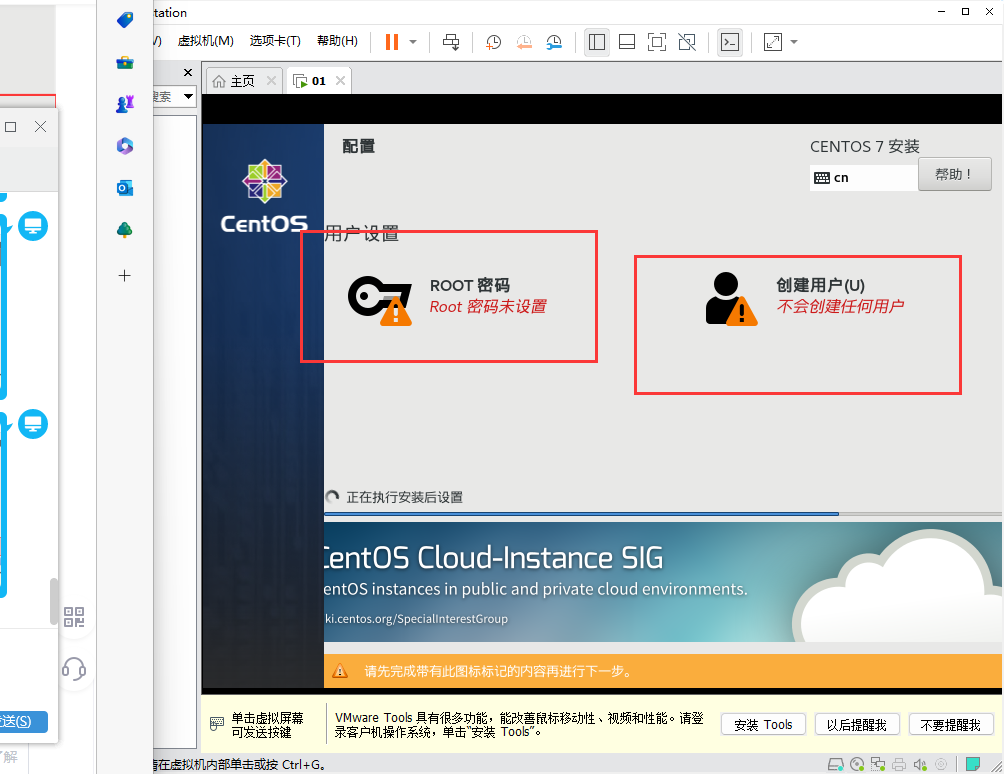Open the Outlook icon in the sidebar
Screen dimensions: 1004x774
125,188
